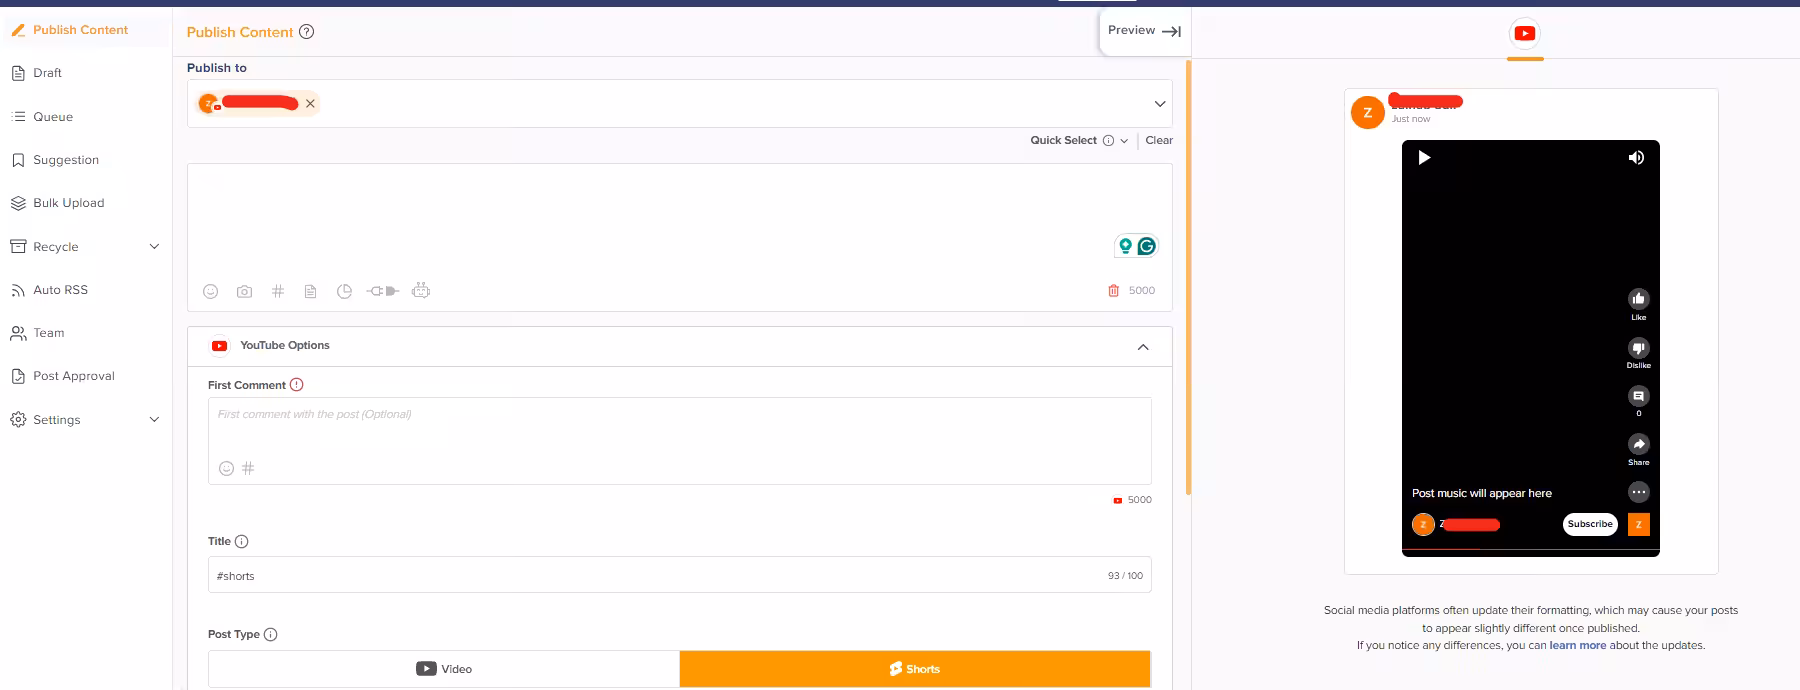Click the comments icon in the Shorts preview
This screenshot has height=690, width=1800.
click(1638, 396)
